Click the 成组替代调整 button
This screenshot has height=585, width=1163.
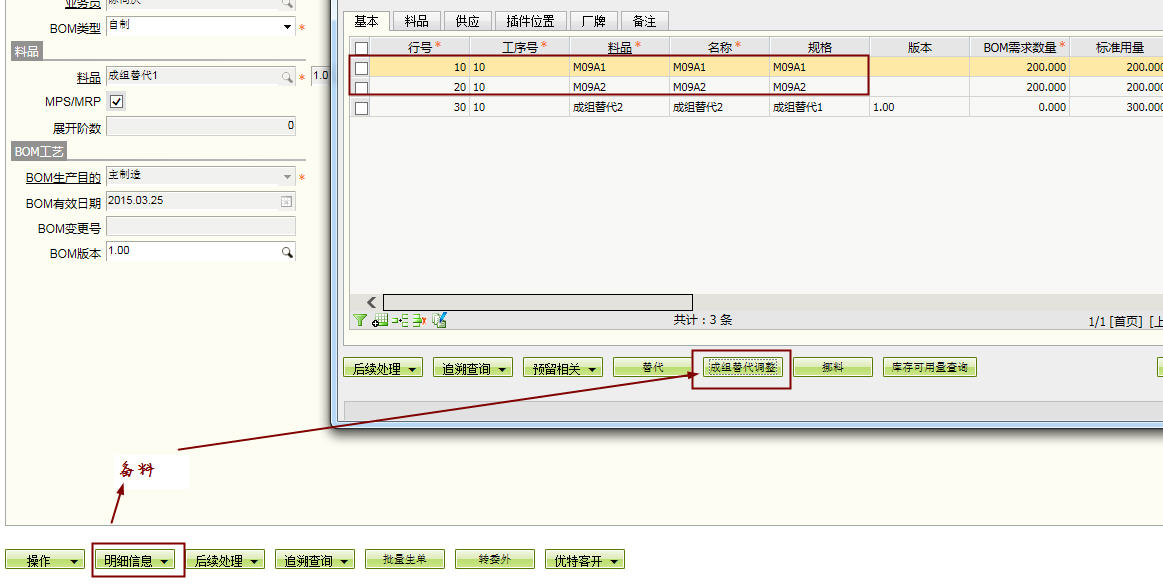741,368
